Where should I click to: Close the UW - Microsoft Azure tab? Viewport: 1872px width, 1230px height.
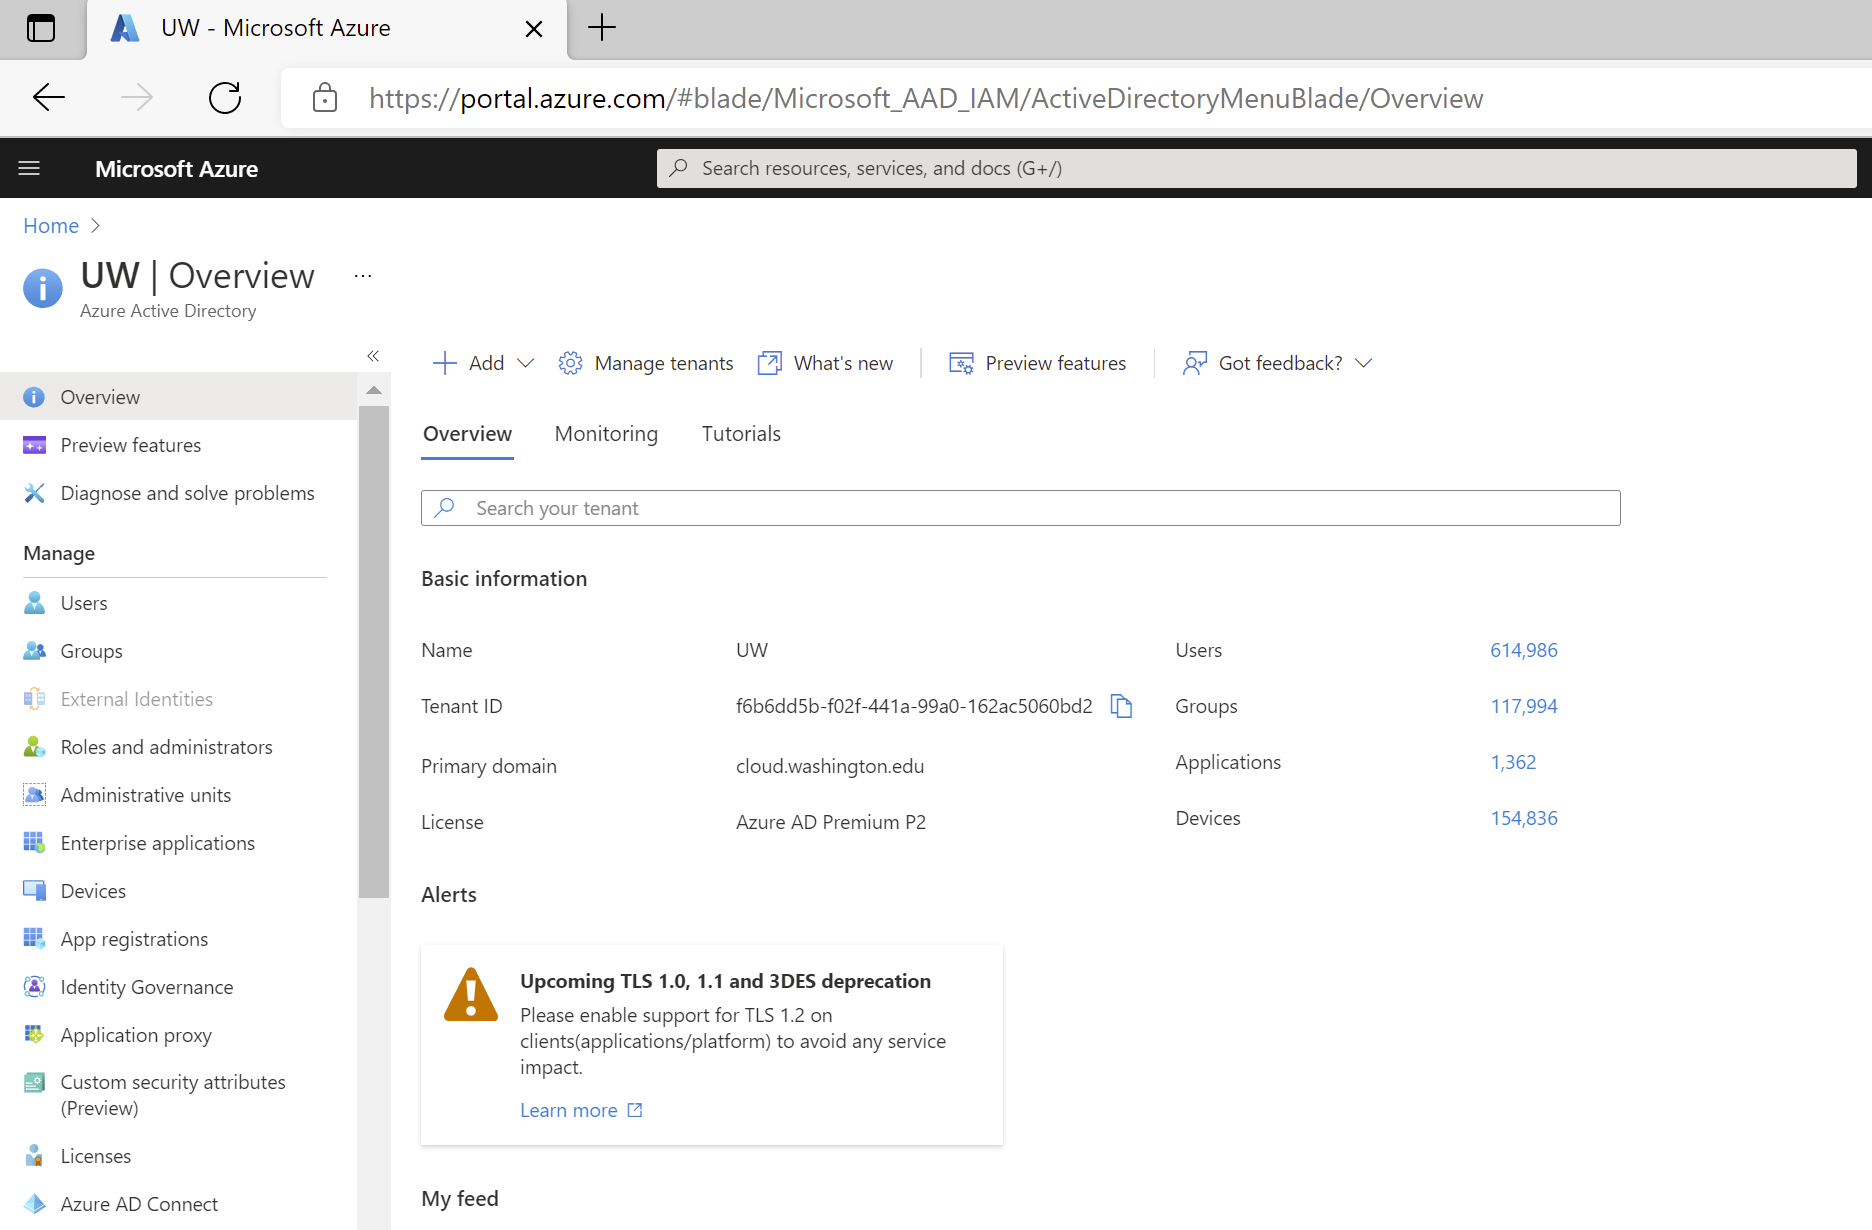(534, 29)
